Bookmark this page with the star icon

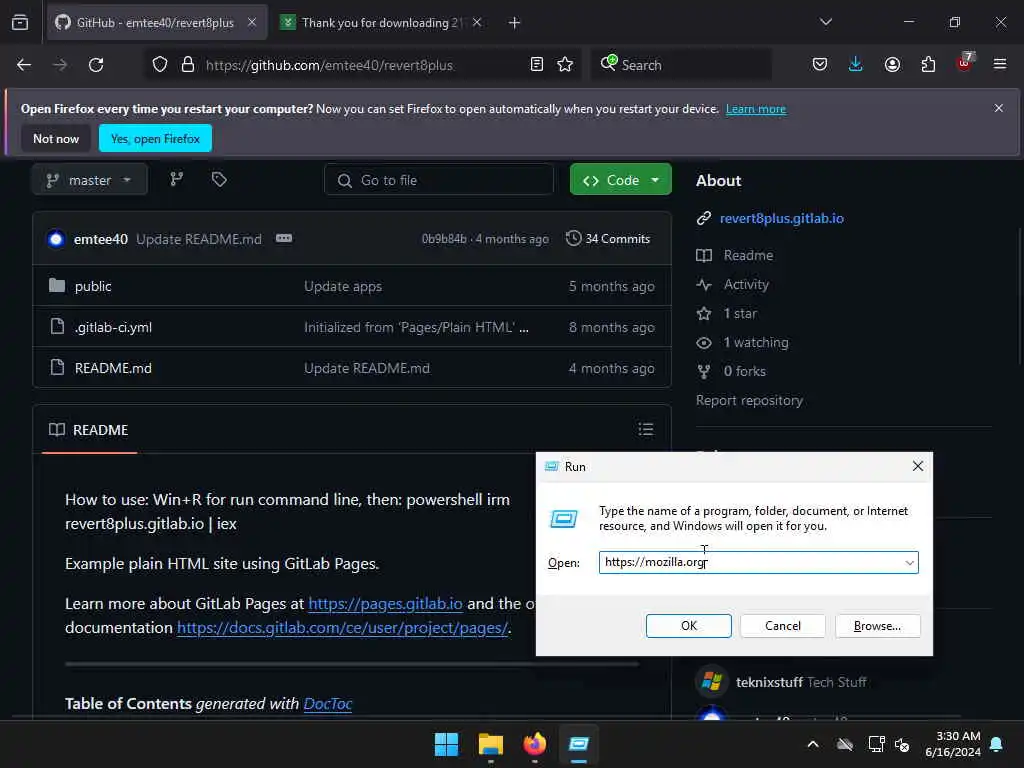(565, 65)
